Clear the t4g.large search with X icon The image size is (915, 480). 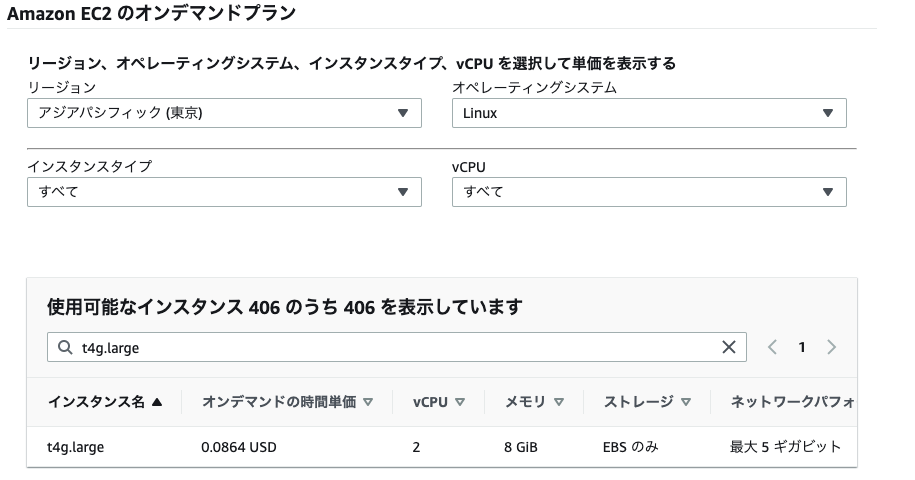[728, 347]
